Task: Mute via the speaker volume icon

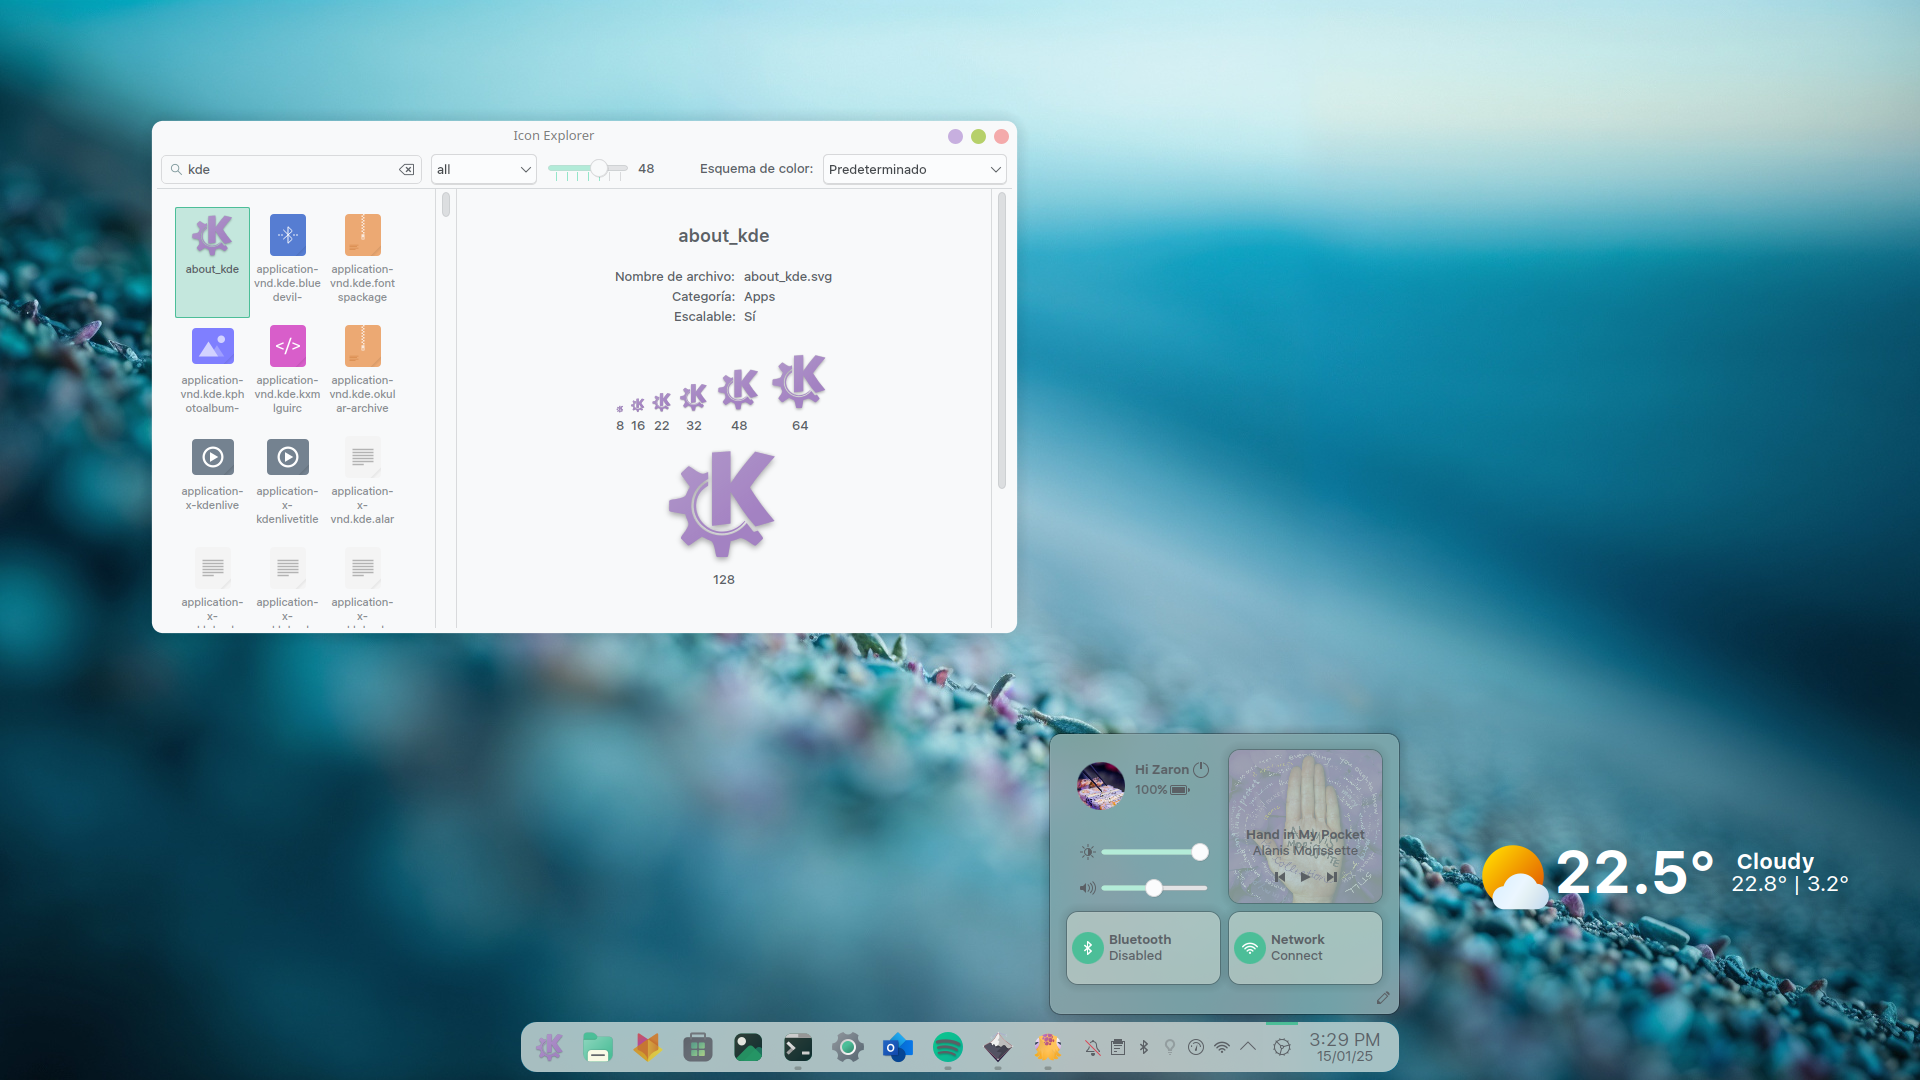Action: 1088,888
